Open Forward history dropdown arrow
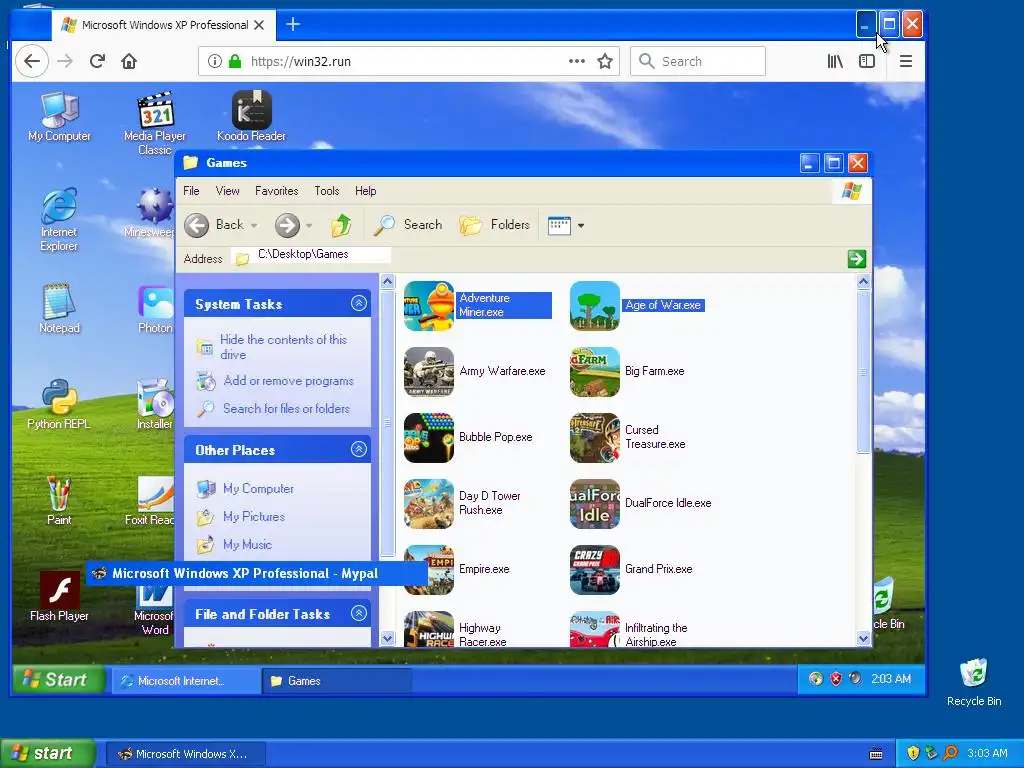 309,225
